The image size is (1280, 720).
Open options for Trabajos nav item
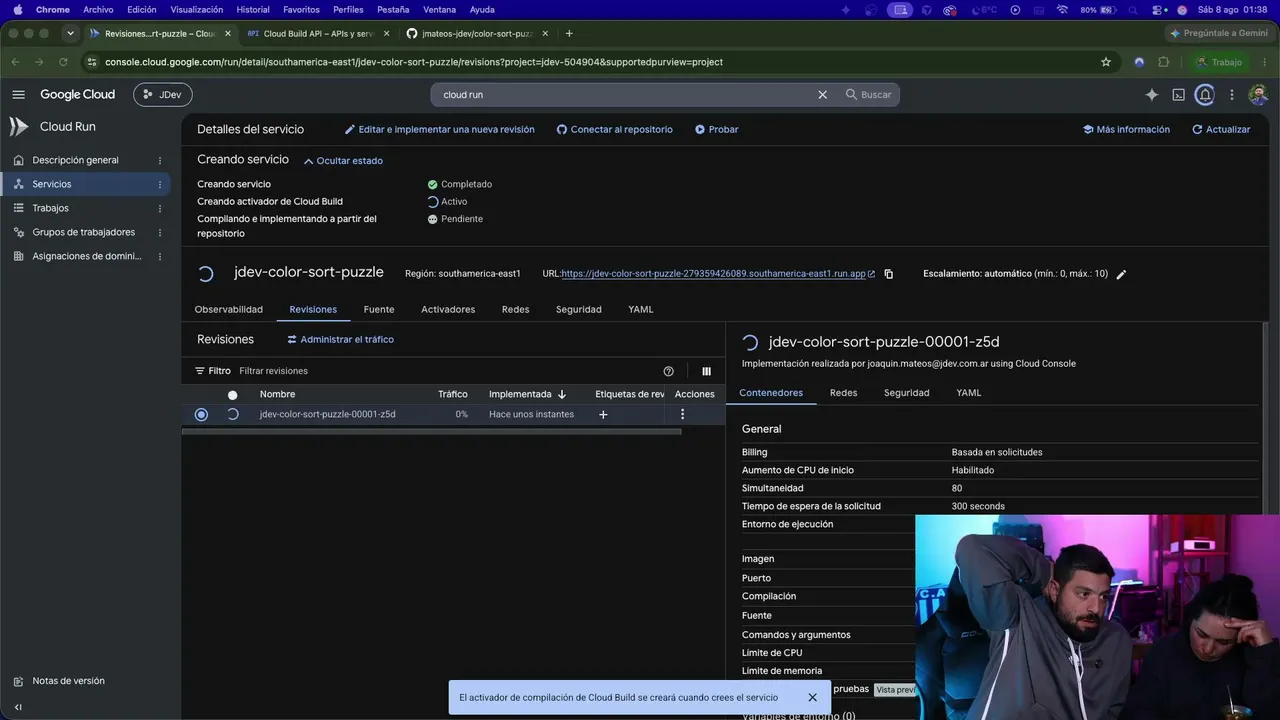tap(160, 208)
